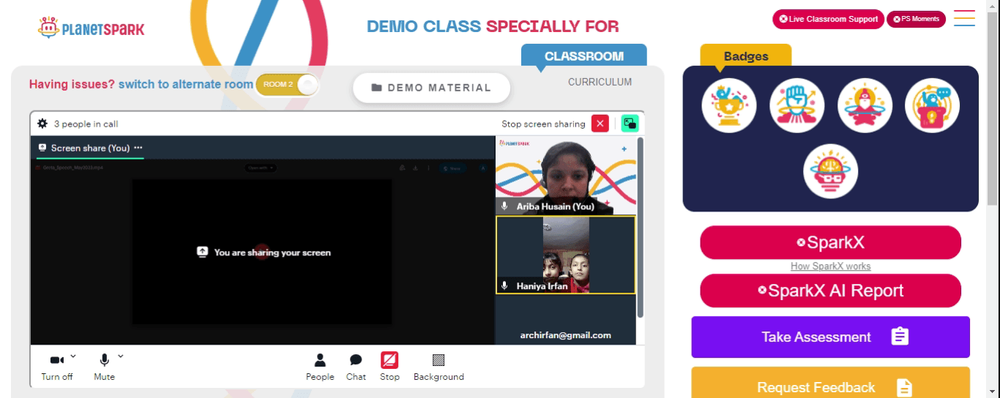Image resolution: width=1000 pixels, height=398 pixels.
Task: Select the brain with glasses badge
Action: 830,171
